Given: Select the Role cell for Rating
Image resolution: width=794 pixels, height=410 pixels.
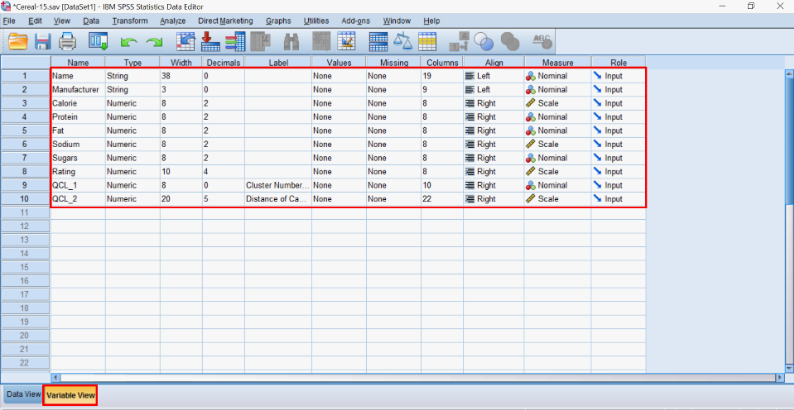Looking at the screenshot, I should pos(617,171).
